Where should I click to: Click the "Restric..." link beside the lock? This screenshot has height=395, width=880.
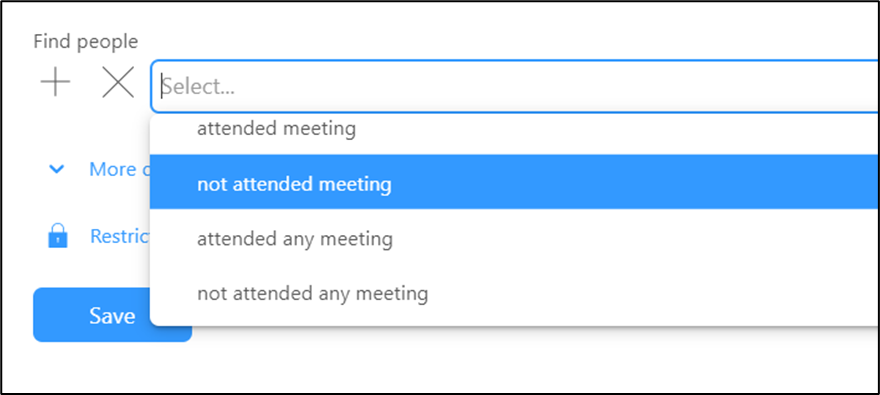(120, 236)
